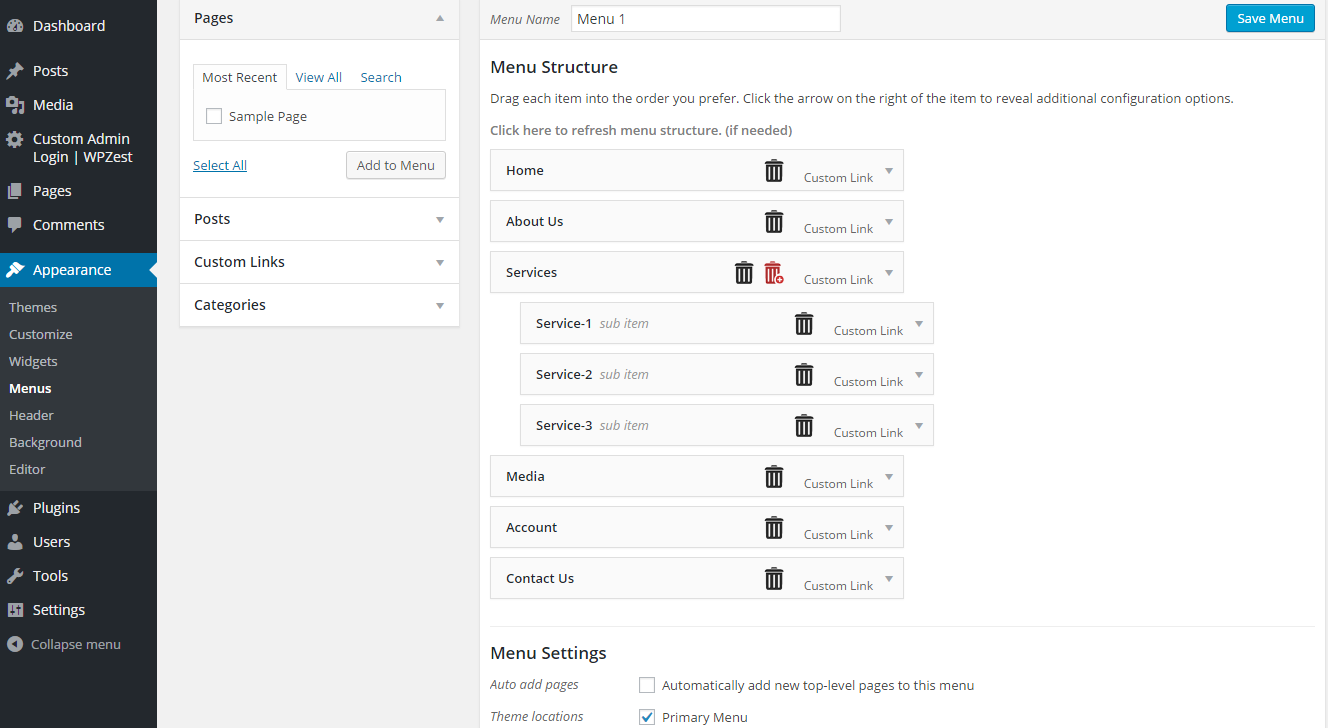Click the Select All link
This screenshot has width=1328, height=728.
(220, 165)
